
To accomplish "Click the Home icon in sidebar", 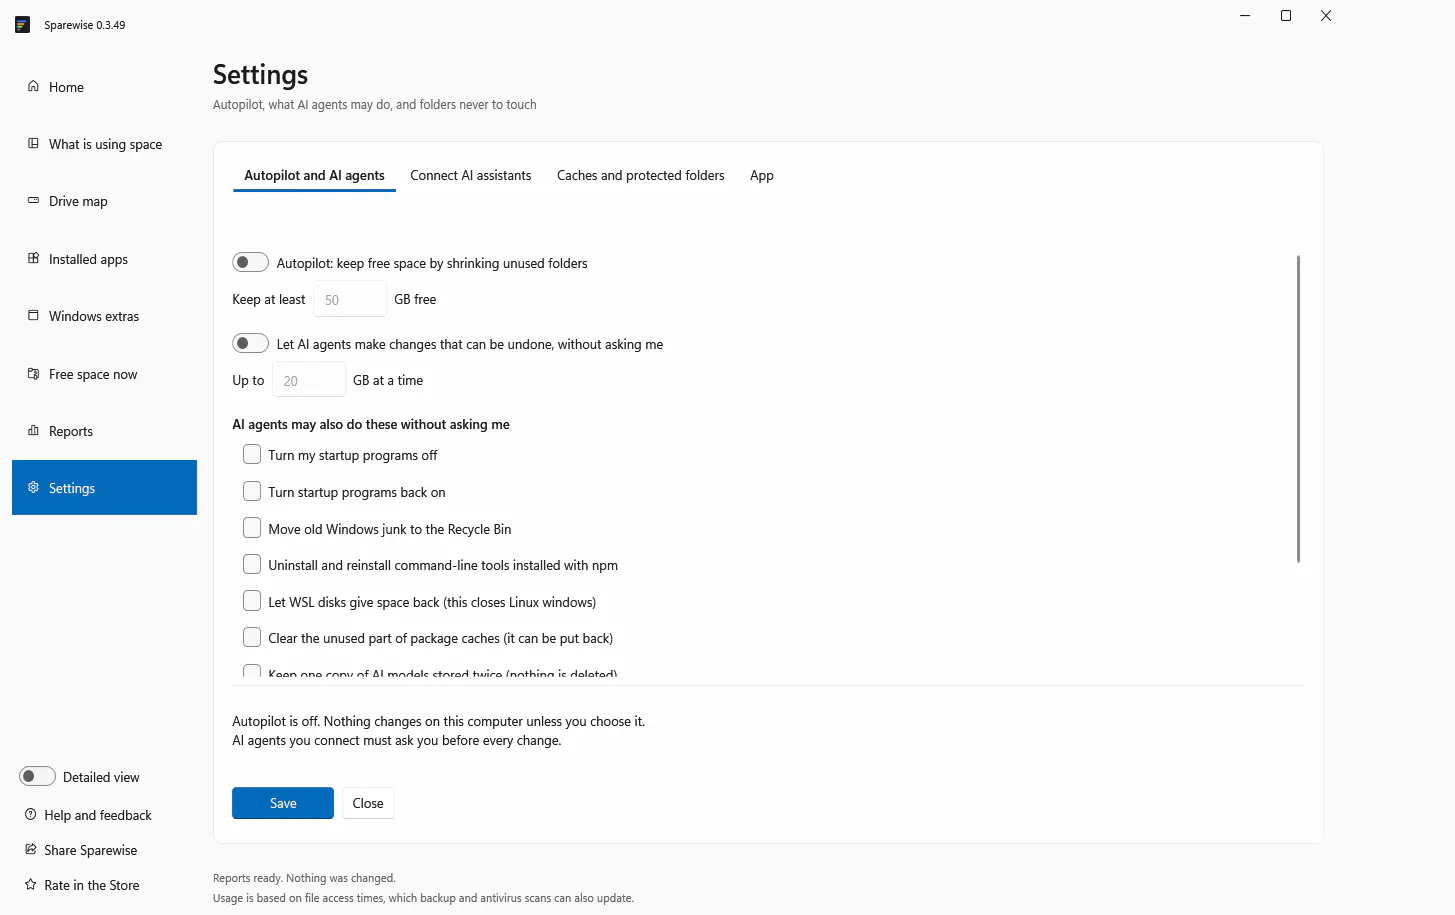I will coord(33,86).
